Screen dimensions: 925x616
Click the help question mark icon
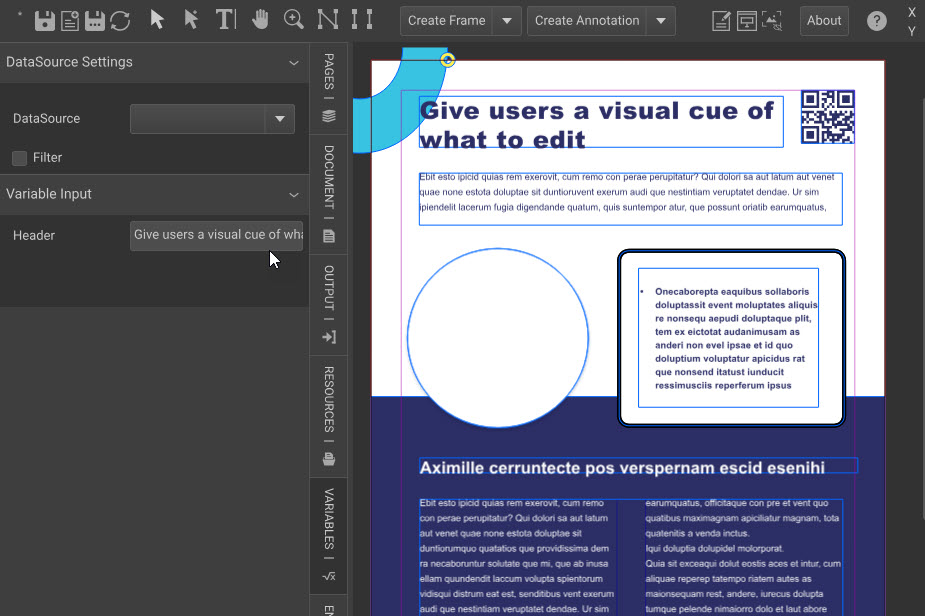[x=876, y=21]
